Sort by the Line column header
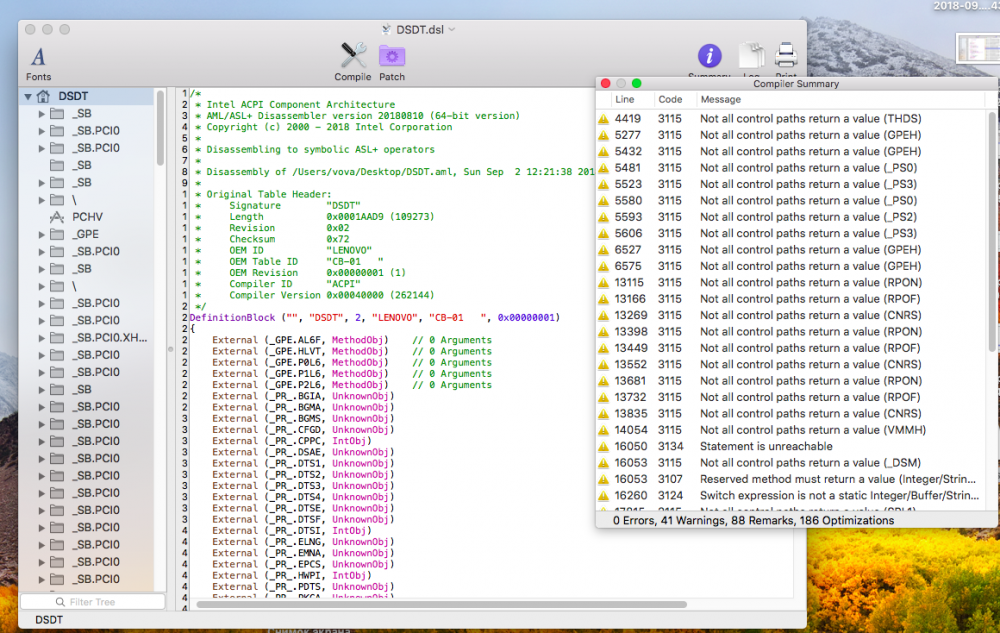This screenshot has width=1000, height=633. point(625,99)
